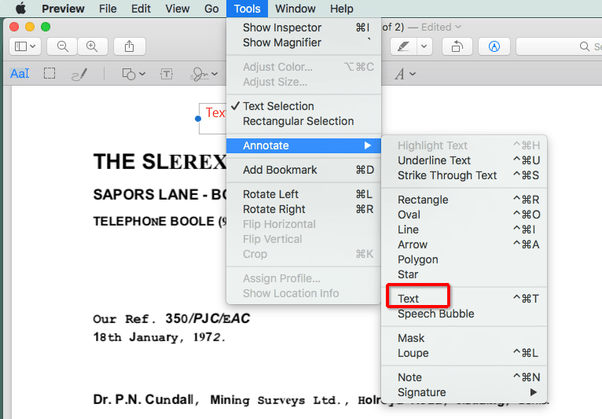Open highlight color dropdown arrow

tap(424, 46)
